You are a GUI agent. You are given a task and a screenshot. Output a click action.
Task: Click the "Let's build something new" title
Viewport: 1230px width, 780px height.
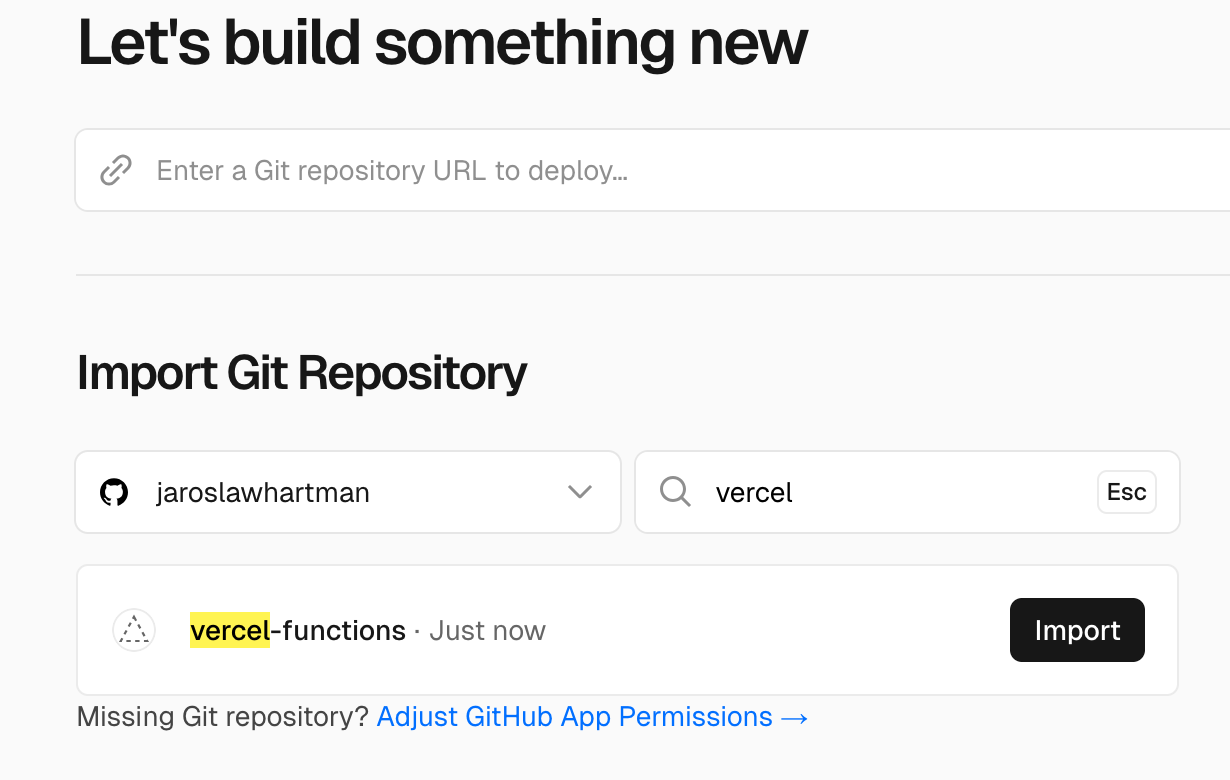pos(442,43)
